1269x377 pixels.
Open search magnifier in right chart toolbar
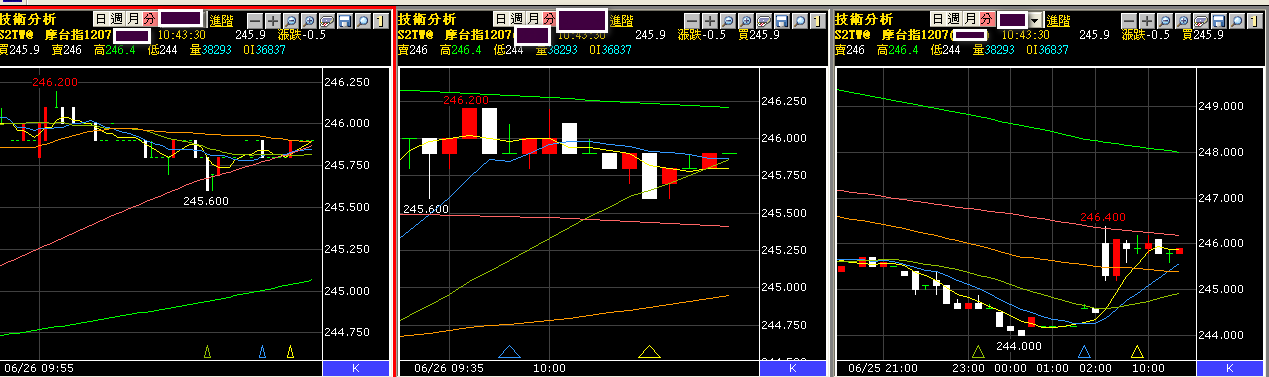coord(1237,20)
